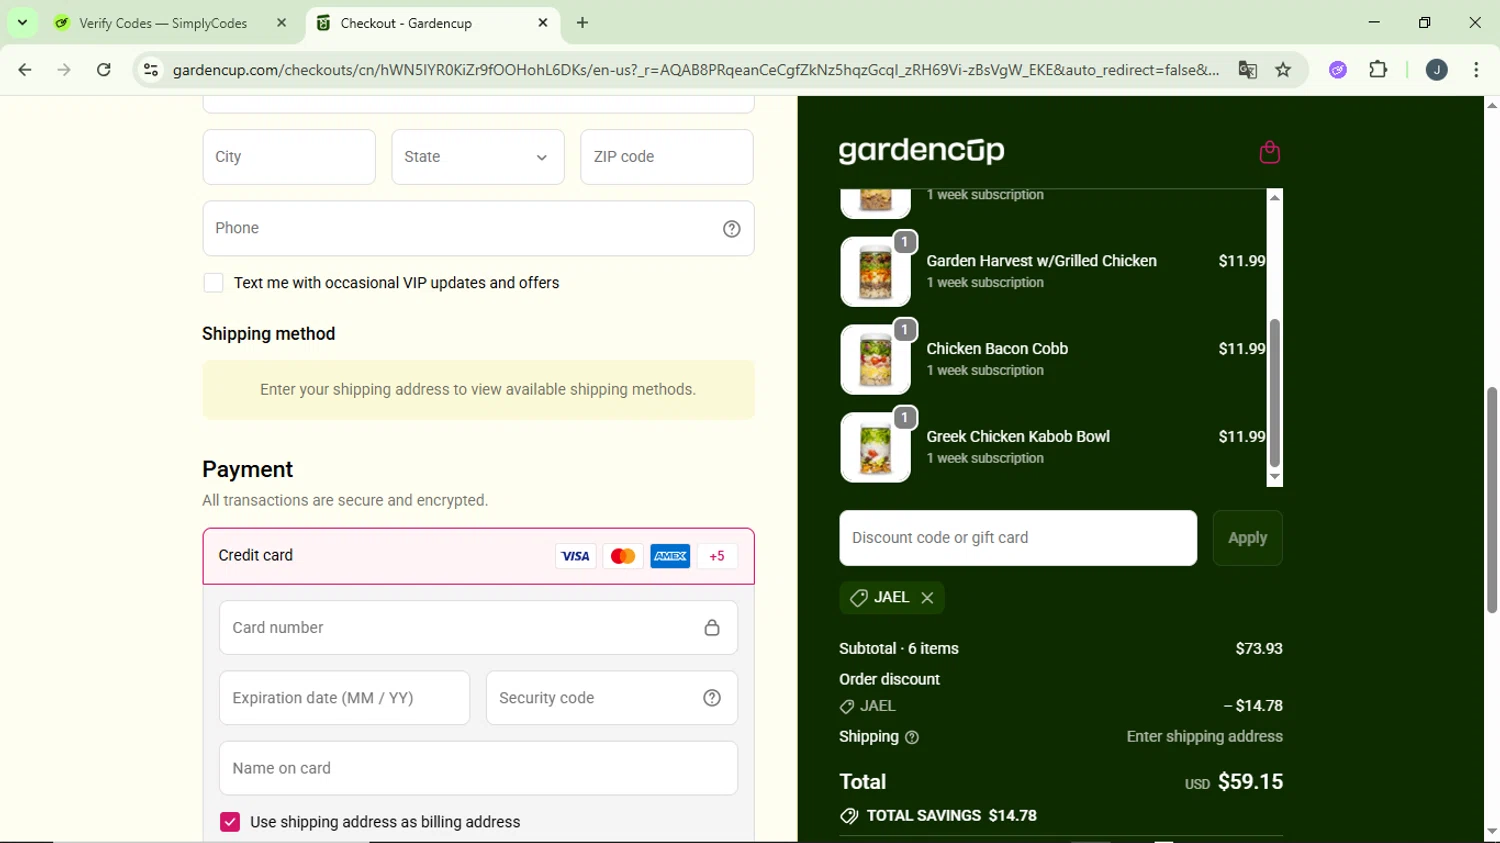
Task: Click into the ZIP code field
Action: (x=667, y=157)
